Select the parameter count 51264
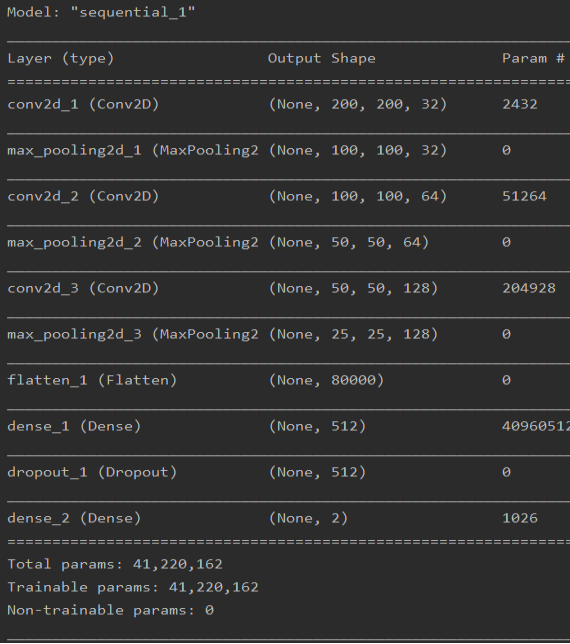Screen dimensions: 570x644 click(524, 196)
